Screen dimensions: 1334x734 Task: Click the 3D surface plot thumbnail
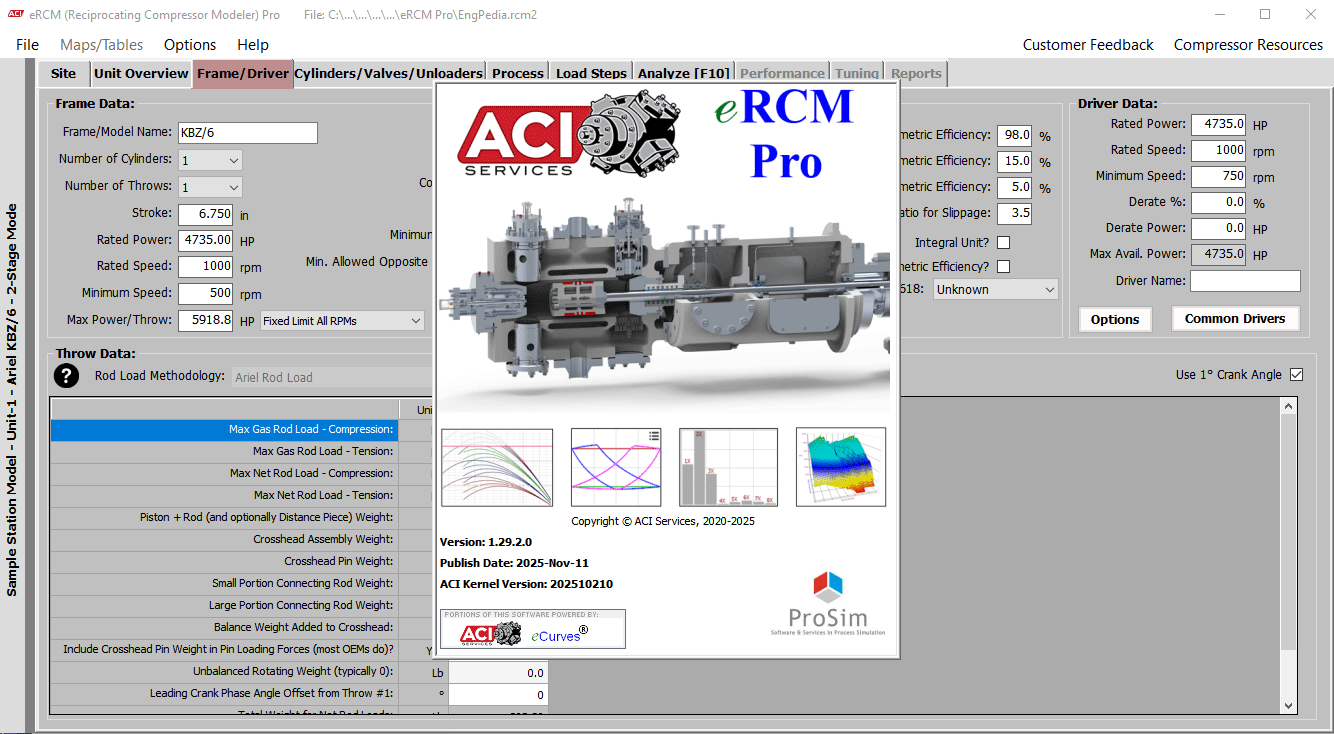[x=841, y=467]
